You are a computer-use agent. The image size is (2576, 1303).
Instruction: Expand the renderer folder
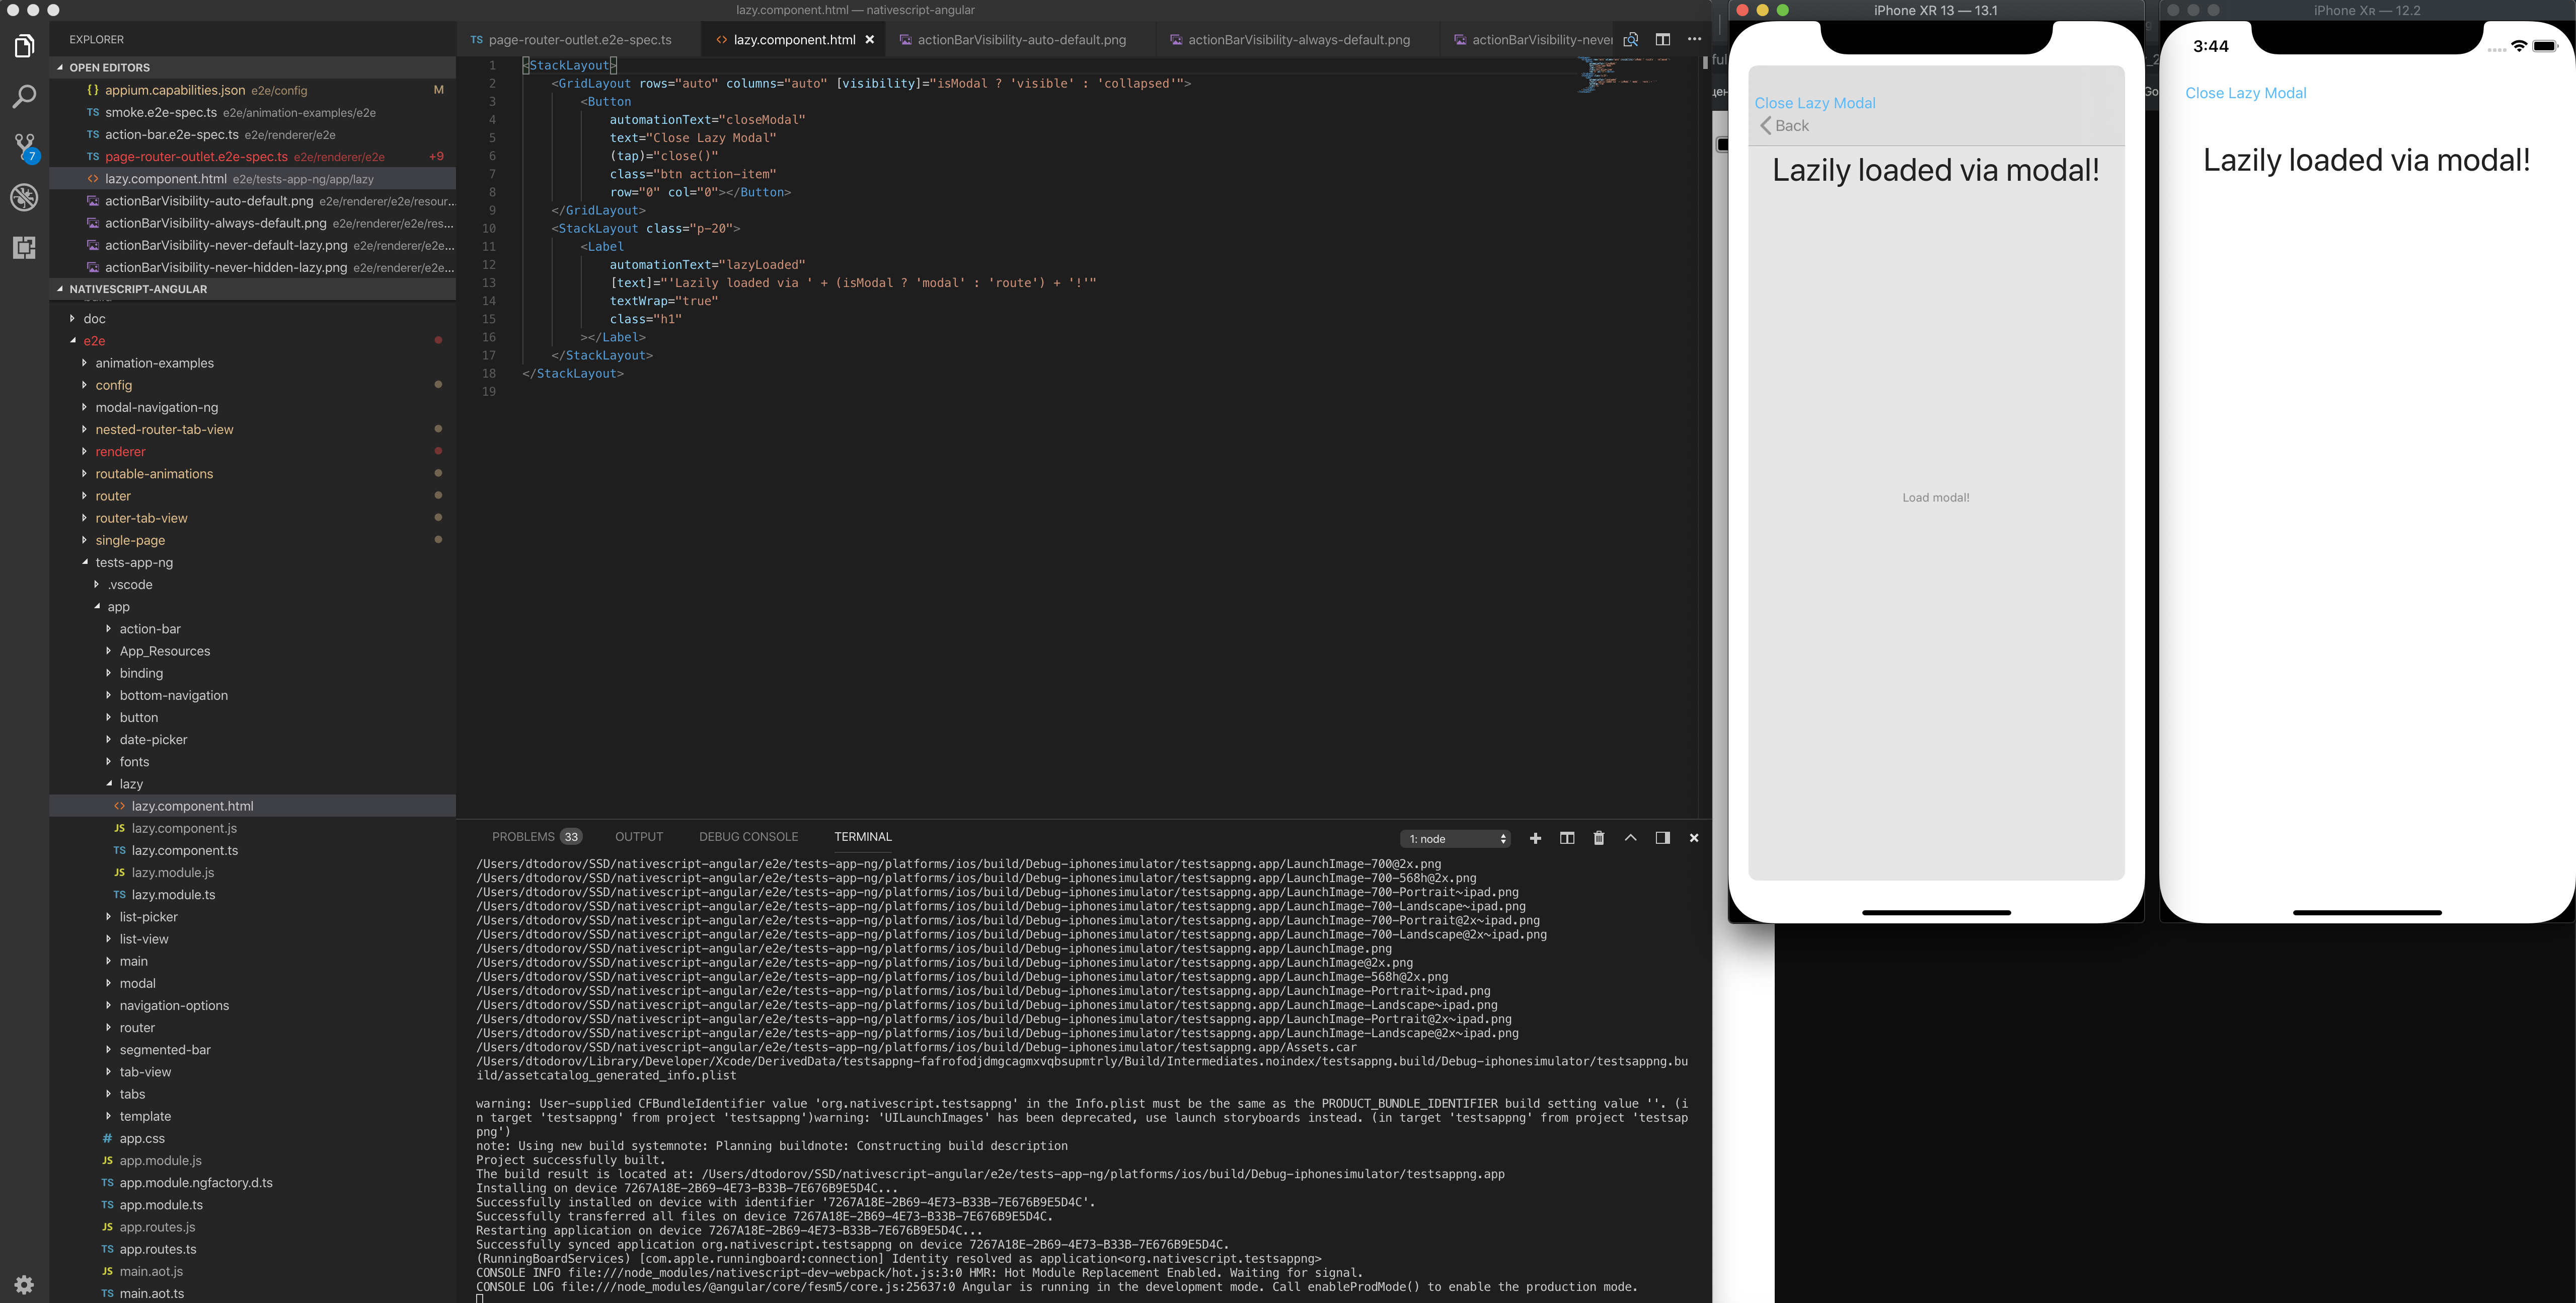point(120,452)
